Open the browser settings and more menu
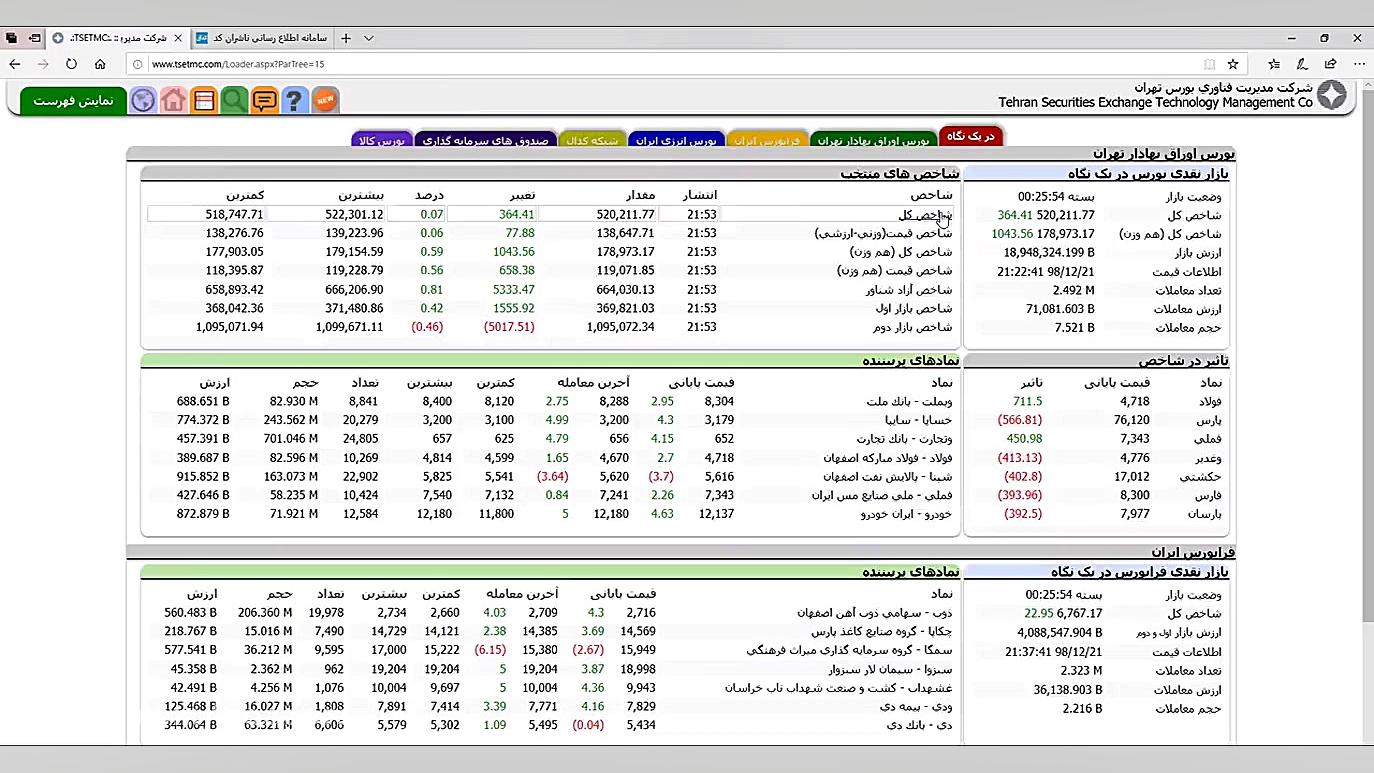 tap(1359, 64)
